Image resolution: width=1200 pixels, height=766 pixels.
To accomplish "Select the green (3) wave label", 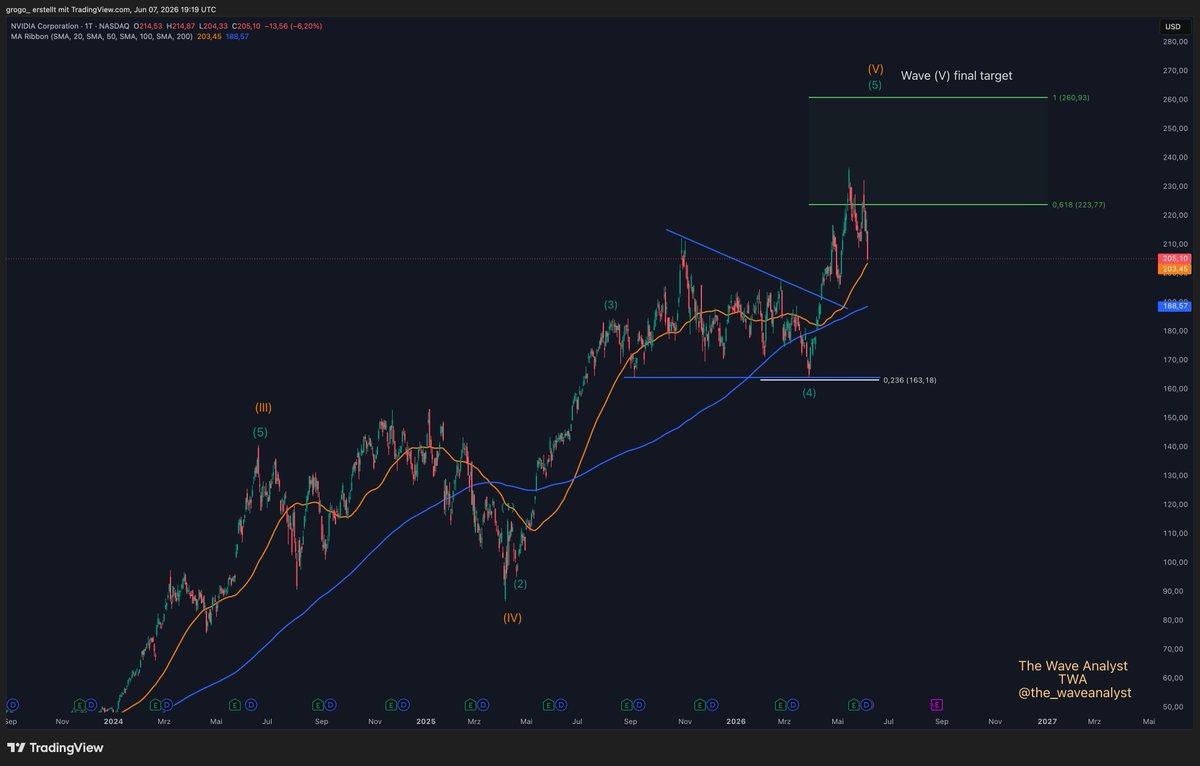I will point(610,304).
